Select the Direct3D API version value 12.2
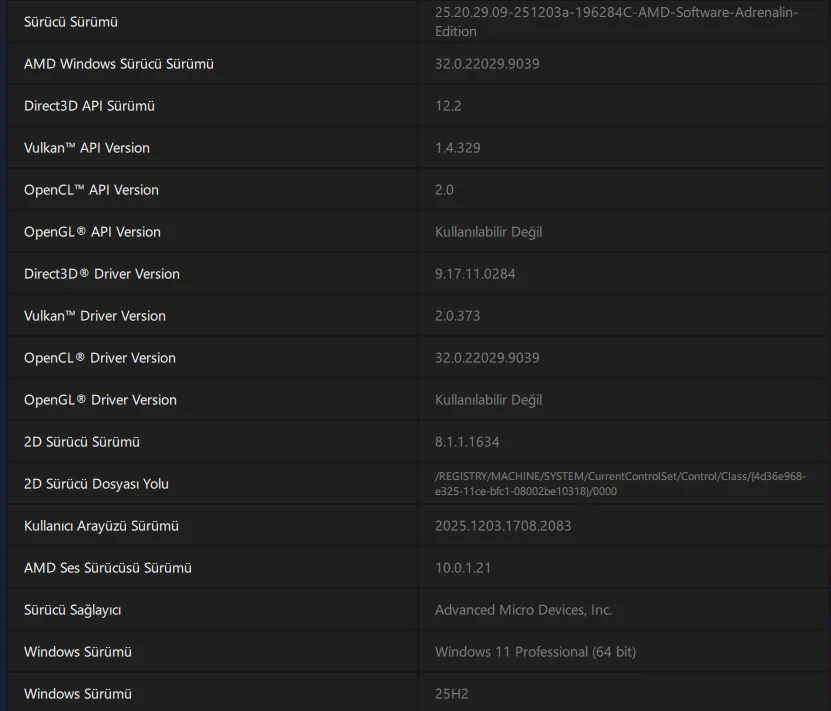The height and width of the screenshot is (711, 831). tap(448, 106)
